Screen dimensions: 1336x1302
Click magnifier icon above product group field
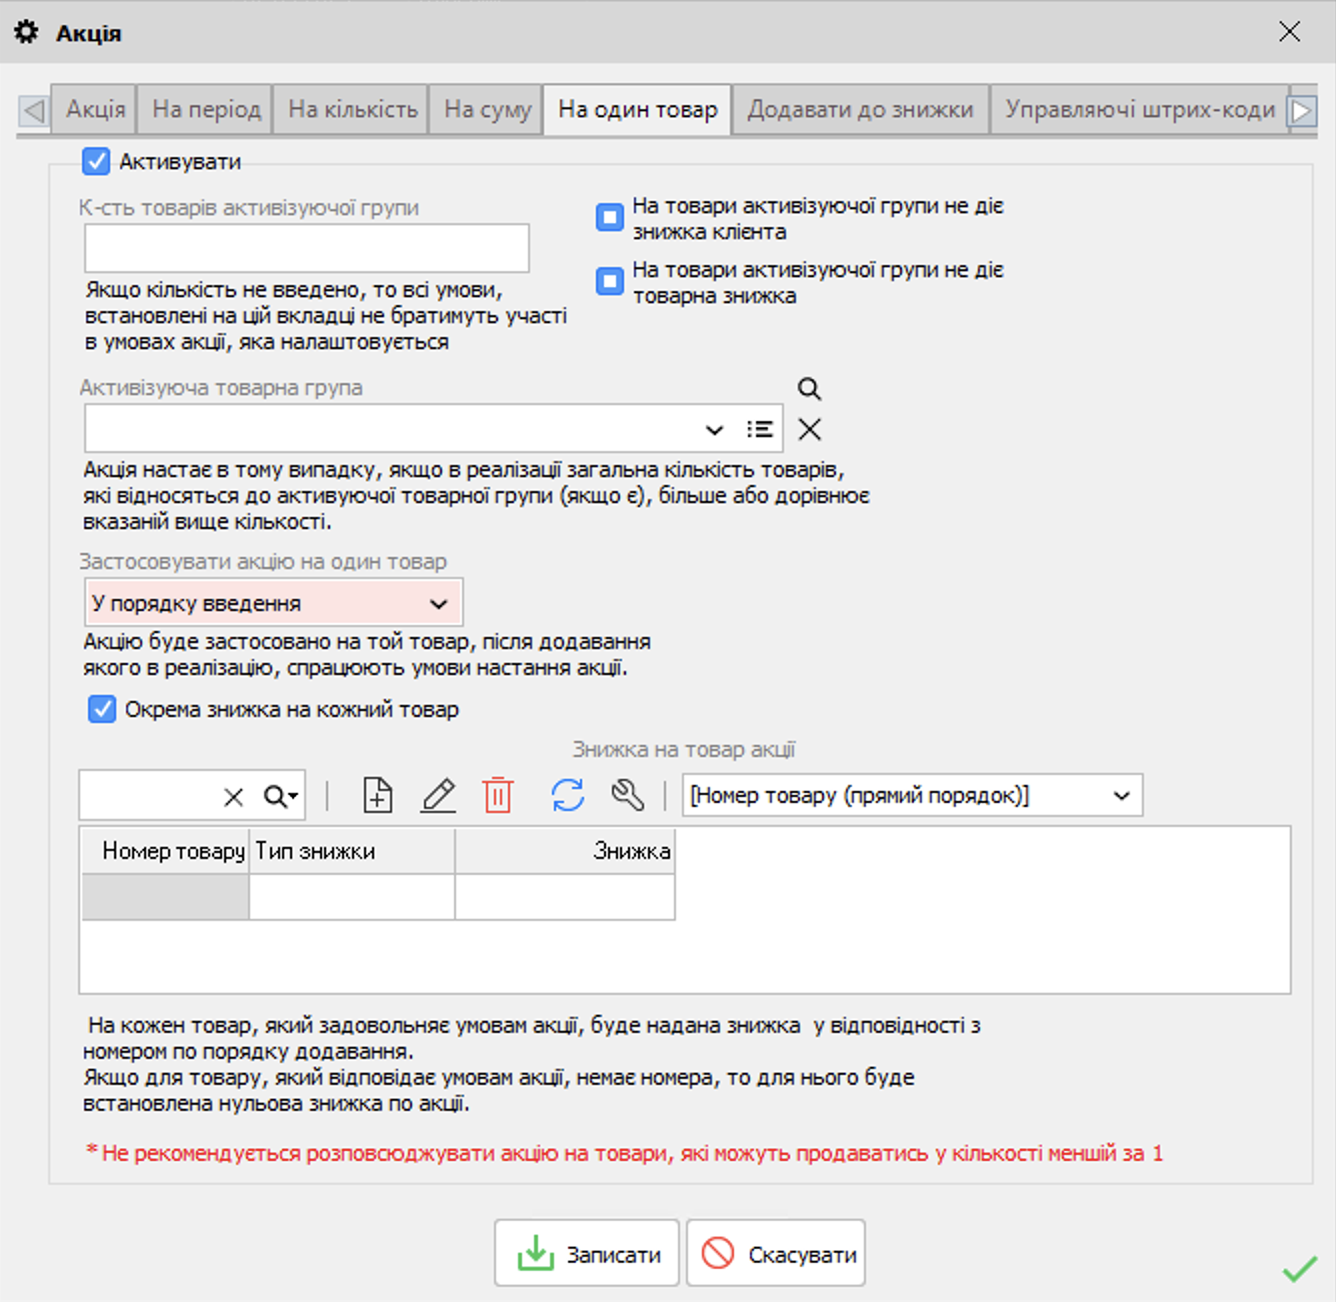pyautogui.click(x=809, y=389)
